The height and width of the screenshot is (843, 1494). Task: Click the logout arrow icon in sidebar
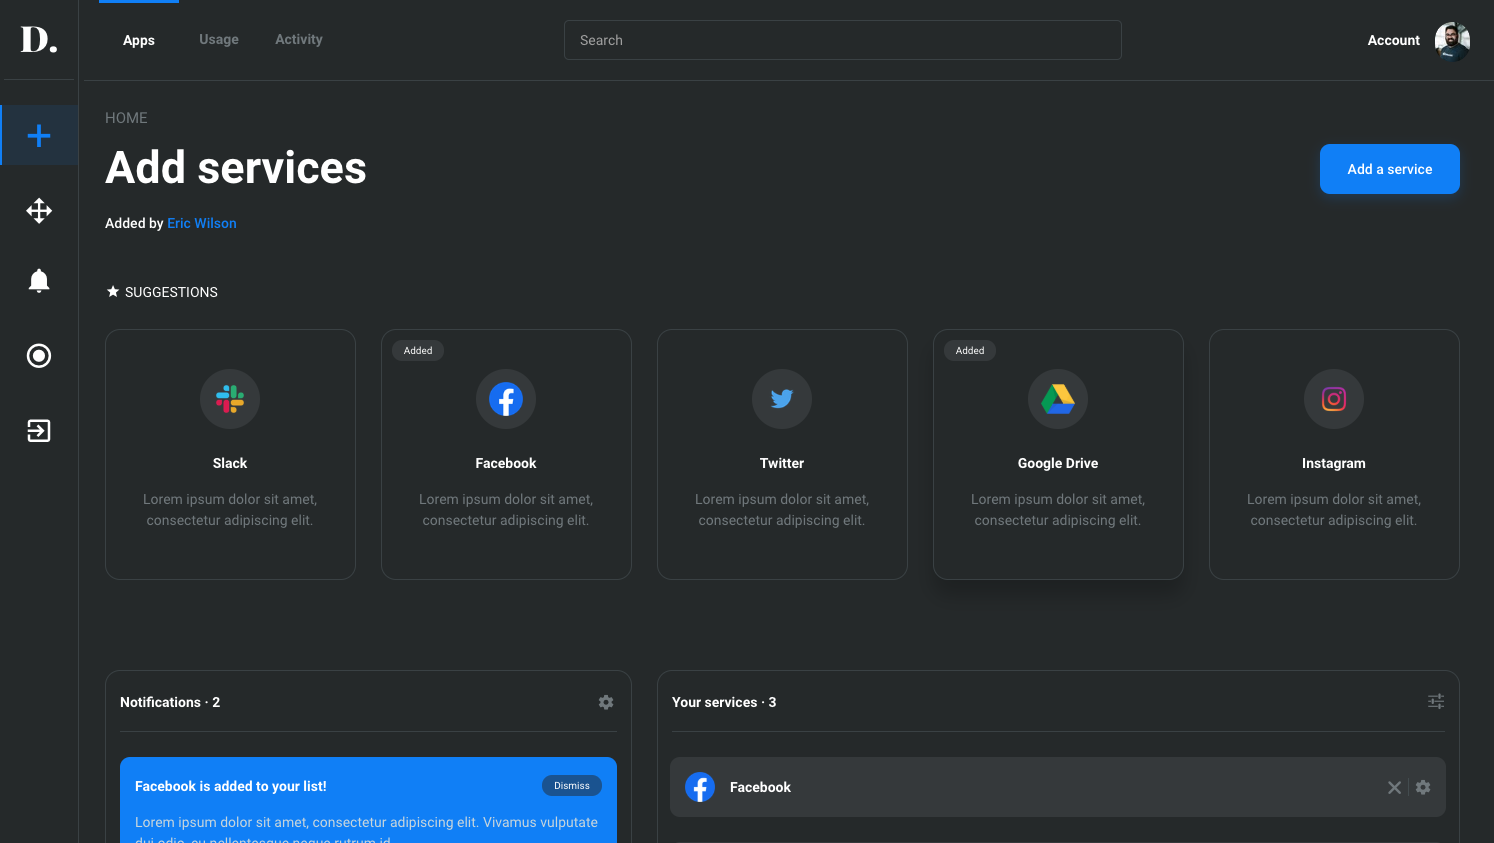click(x=39, y=431)
